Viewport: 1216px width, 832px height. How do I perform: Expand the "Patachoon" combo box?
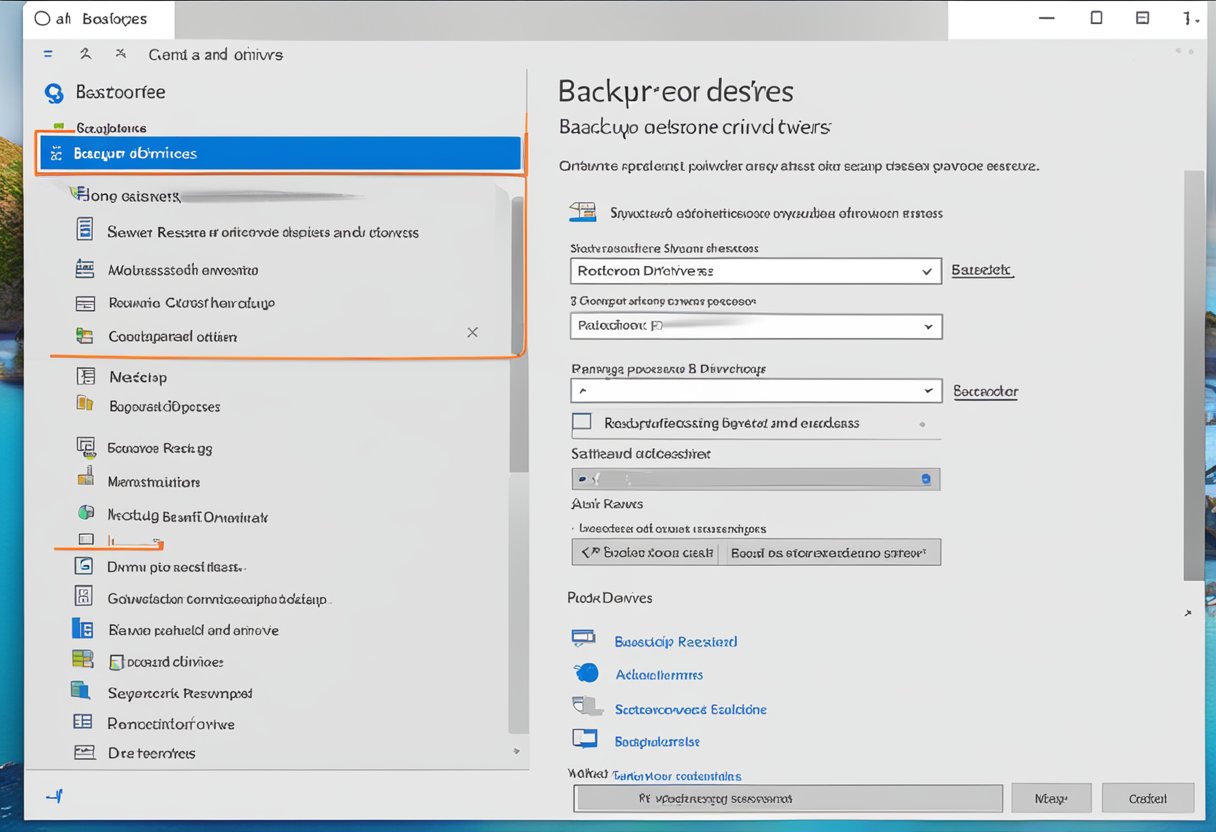point(756,326)
